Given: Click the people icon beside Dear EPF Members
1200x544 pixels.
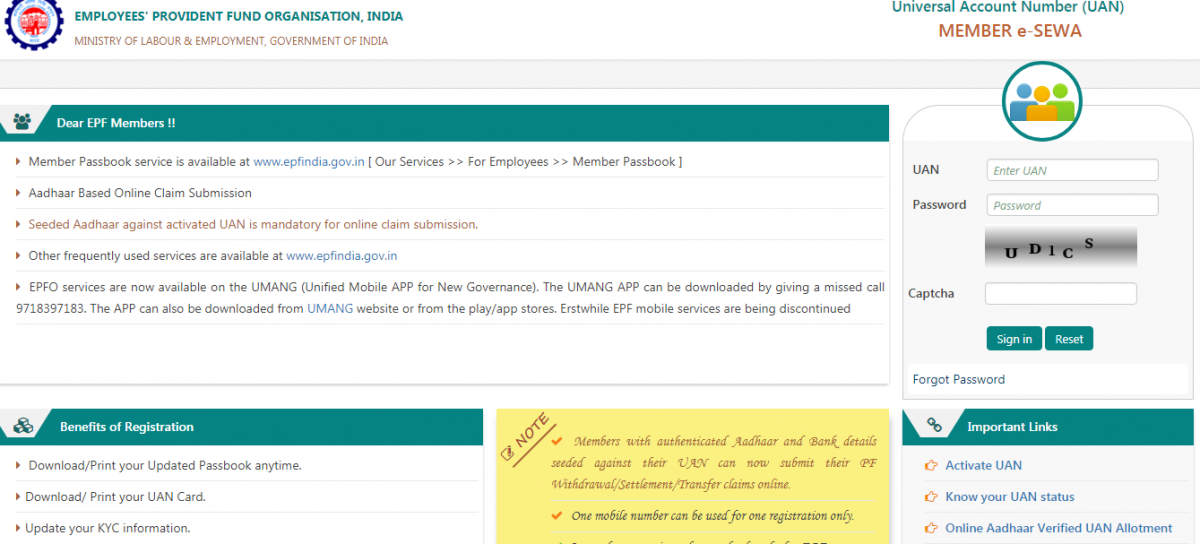Looking at the screenshot, I should tap(22, 122).
